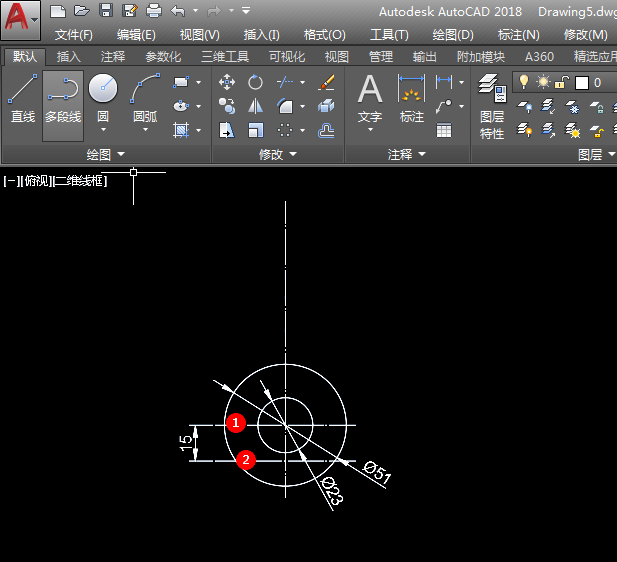This screenshot has height=562, width=617.
Task: Click the Circle (圆) tool icon
Action: pos(103,90)
